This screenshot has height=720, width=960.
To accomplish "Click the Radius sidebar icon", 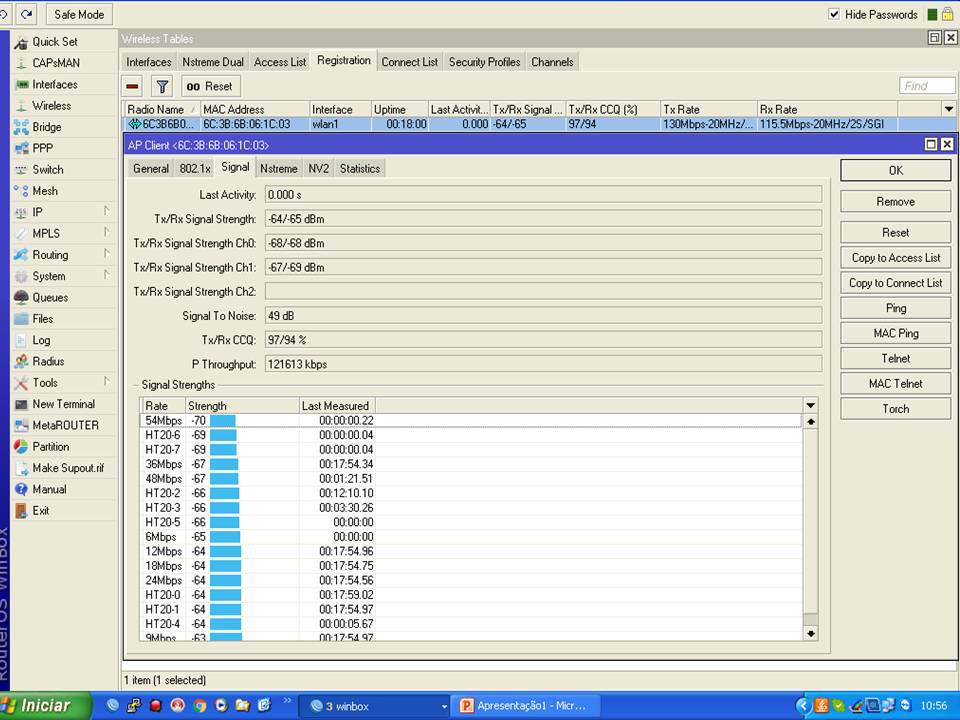I will pyautogui.click(x=22, y=362).
